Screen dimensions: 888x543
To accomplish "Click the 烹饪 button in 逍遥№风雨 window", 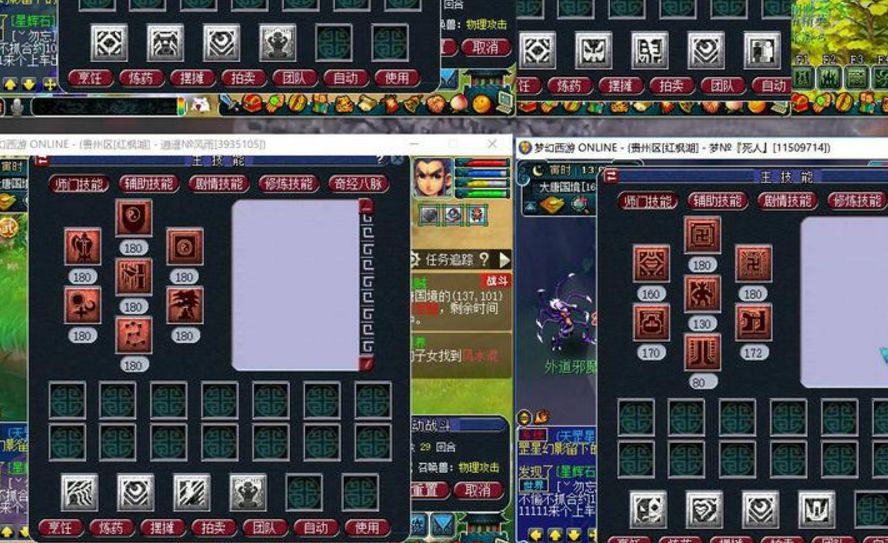I will [61, 528].
